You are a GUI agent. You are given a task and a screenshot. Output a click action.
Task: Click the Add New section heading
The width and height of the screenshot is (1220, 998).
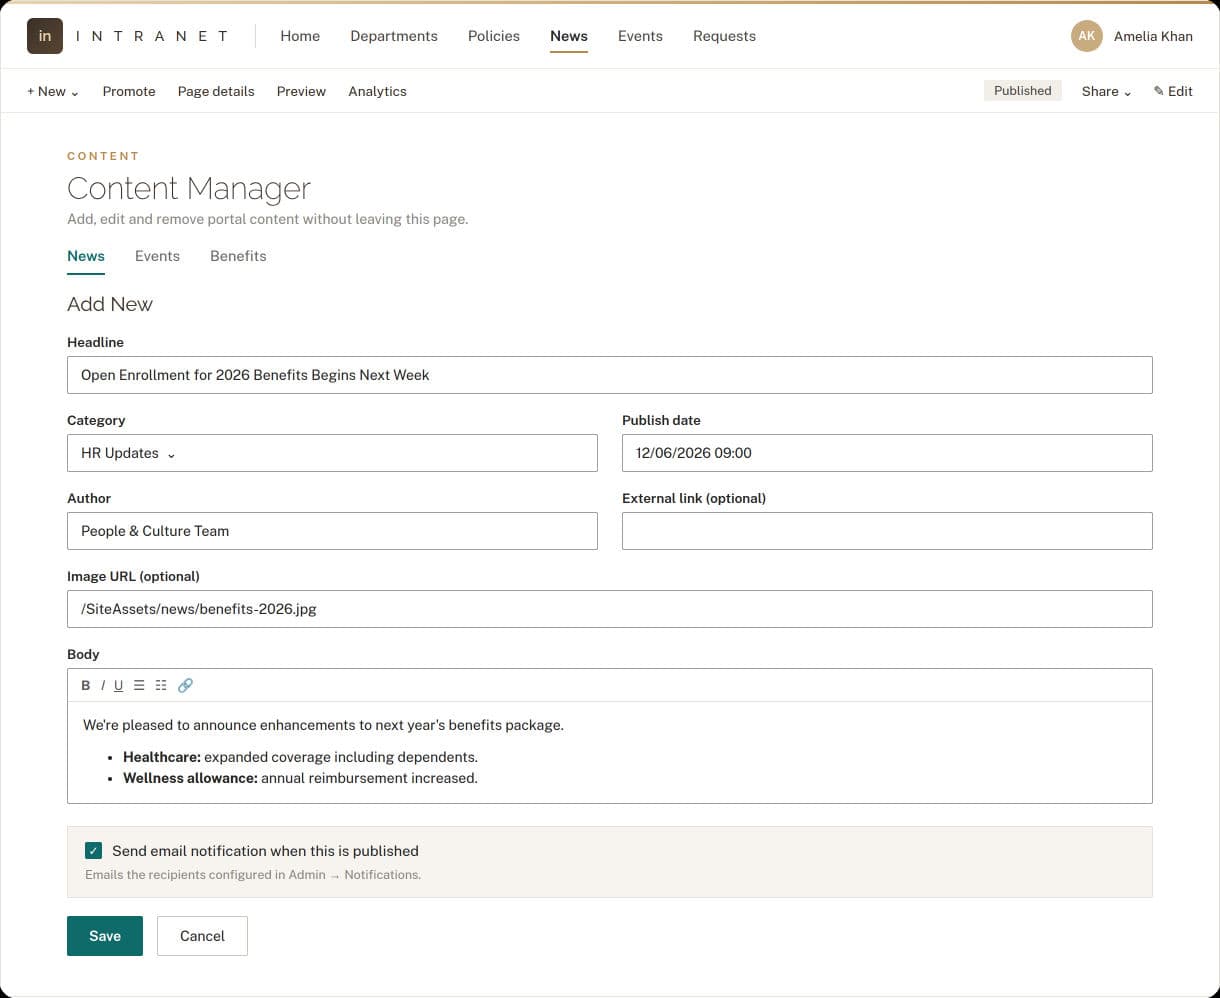coord(110,304)
